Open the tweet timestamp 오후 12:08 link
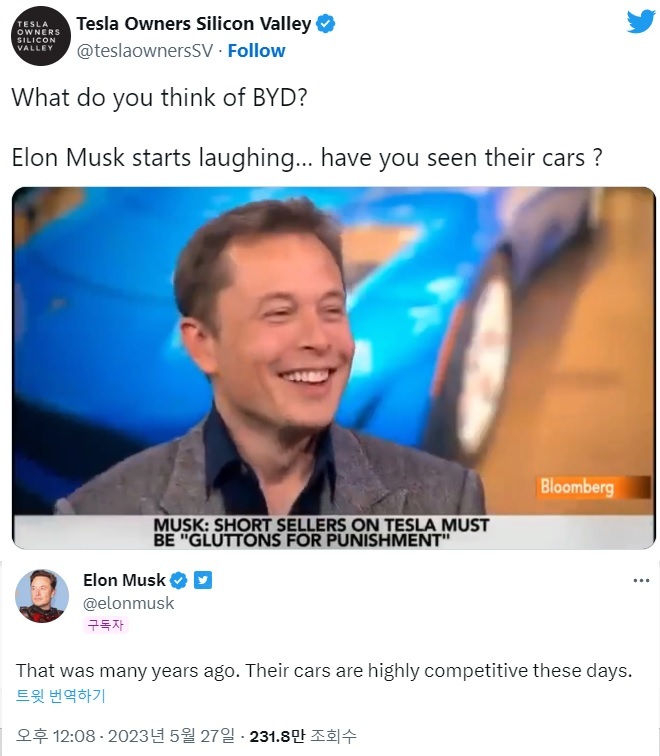This screenshot has width=660, height=756. pos(125,736)
